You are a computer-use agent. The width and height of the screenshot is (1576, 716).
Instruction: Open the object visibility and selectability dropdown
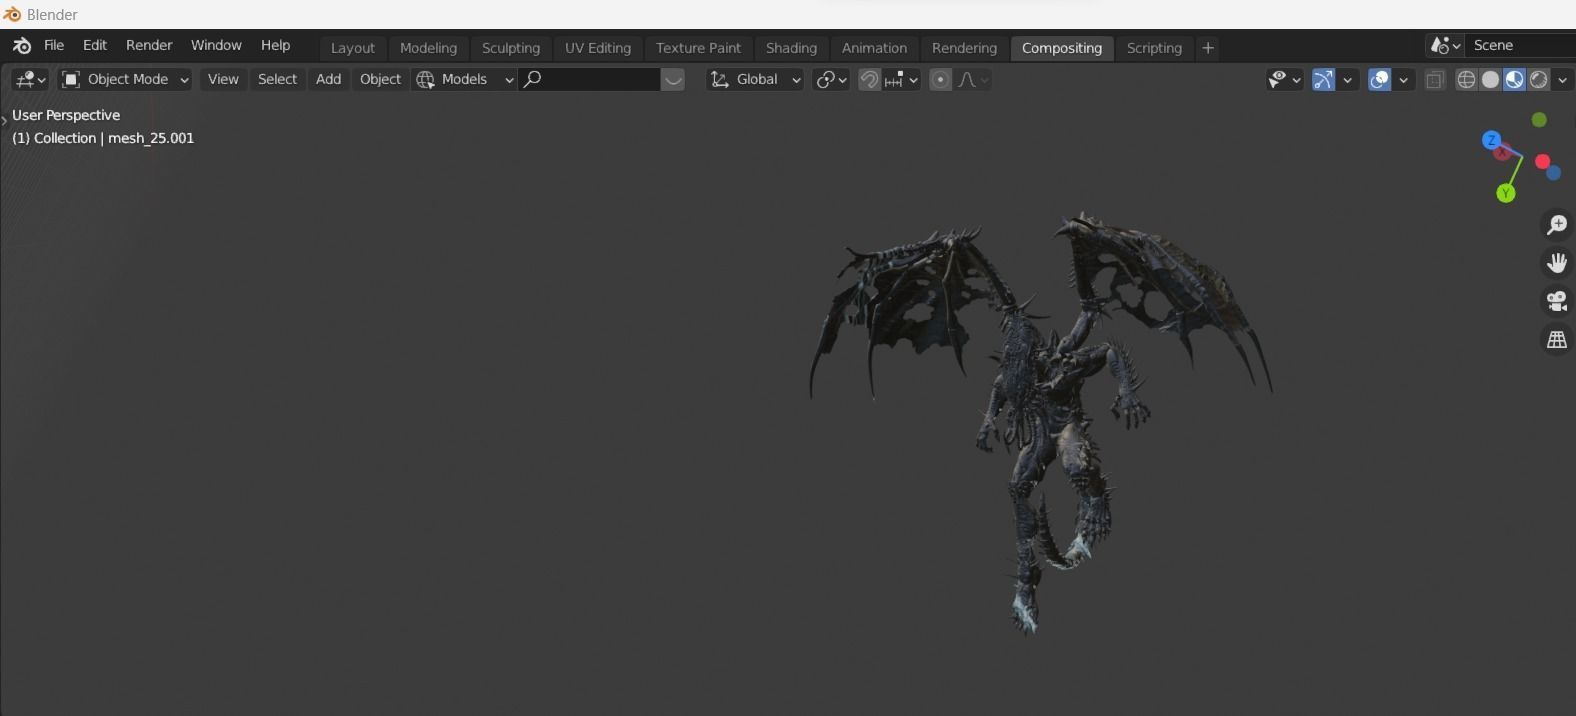point(1284,80)
